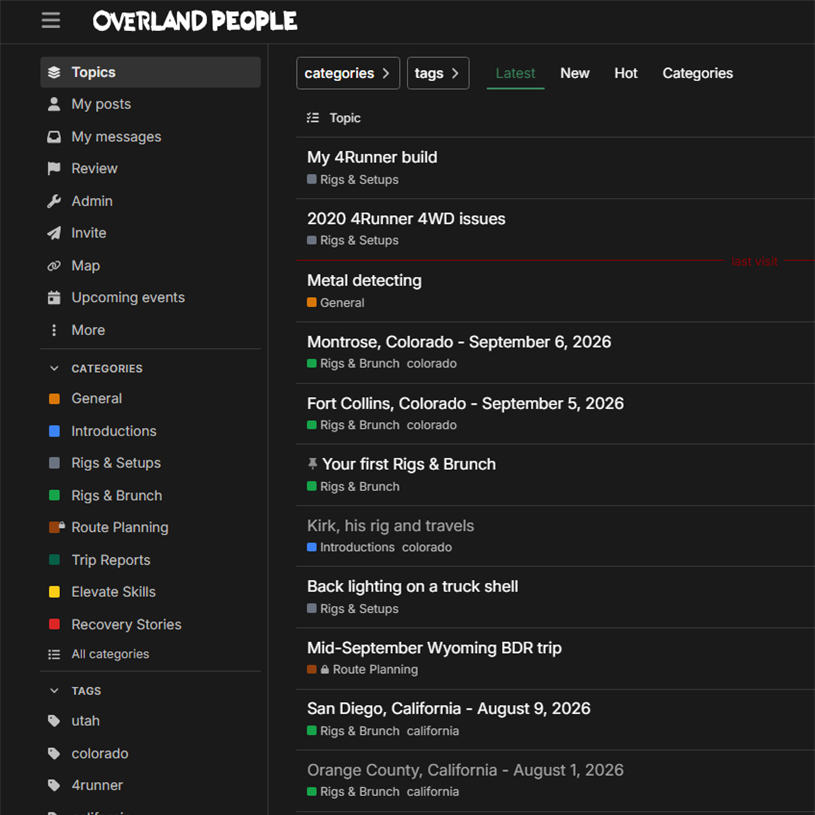Click the Topic column header
The width and height of the screenshot is (815, 815).
pyautogui.click(x=345, y=118)
